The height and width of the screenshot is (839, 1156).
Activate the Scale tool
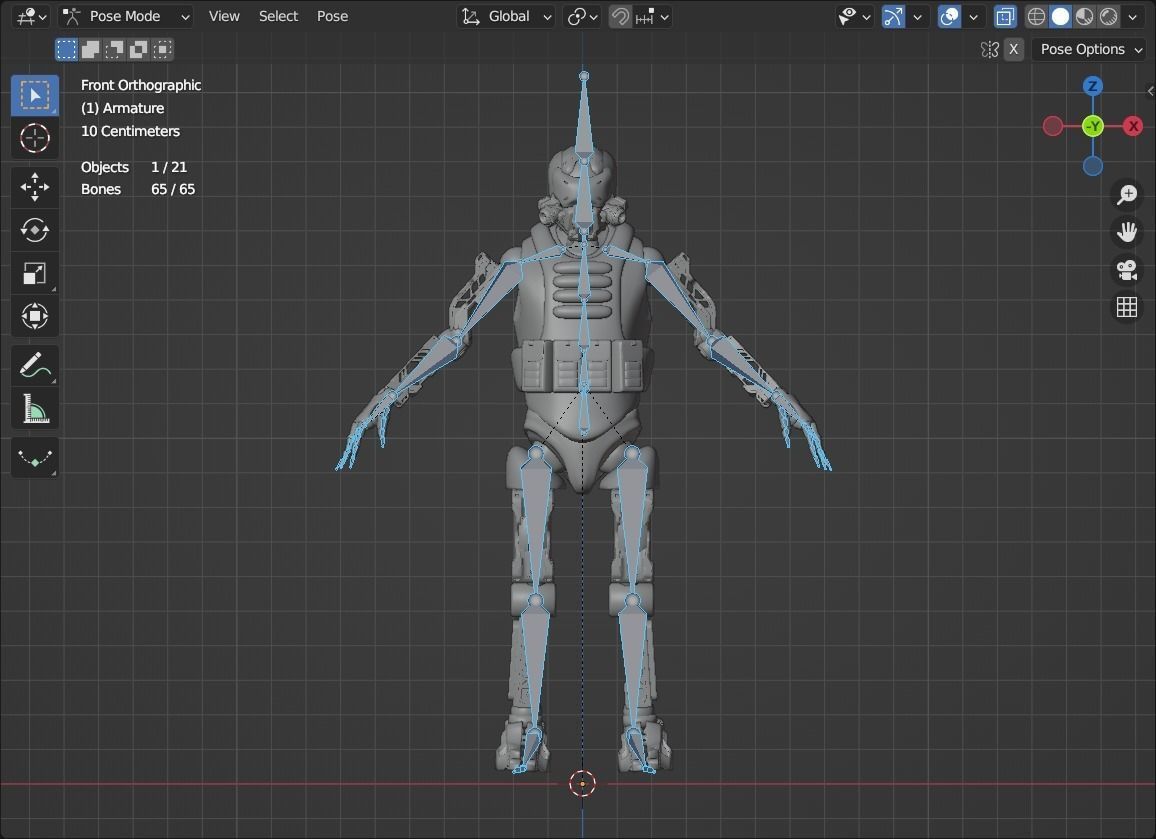pos(35,274)
